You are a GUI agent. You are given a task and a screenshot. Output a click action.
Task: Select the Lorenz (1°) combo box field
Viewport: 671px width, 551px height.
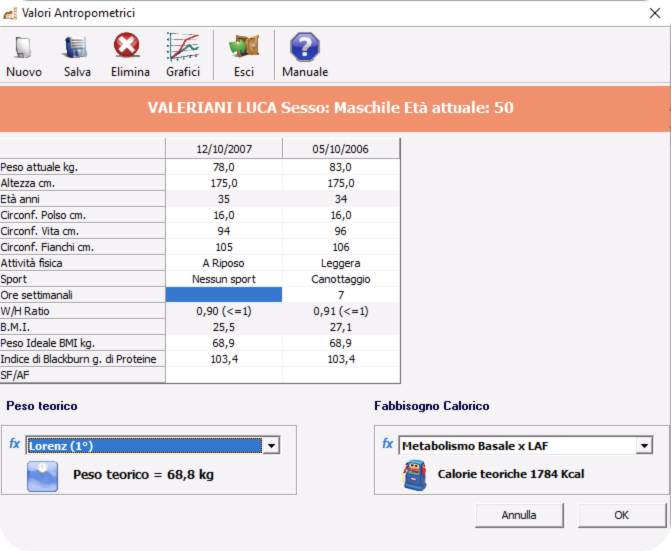click(153, 446)
